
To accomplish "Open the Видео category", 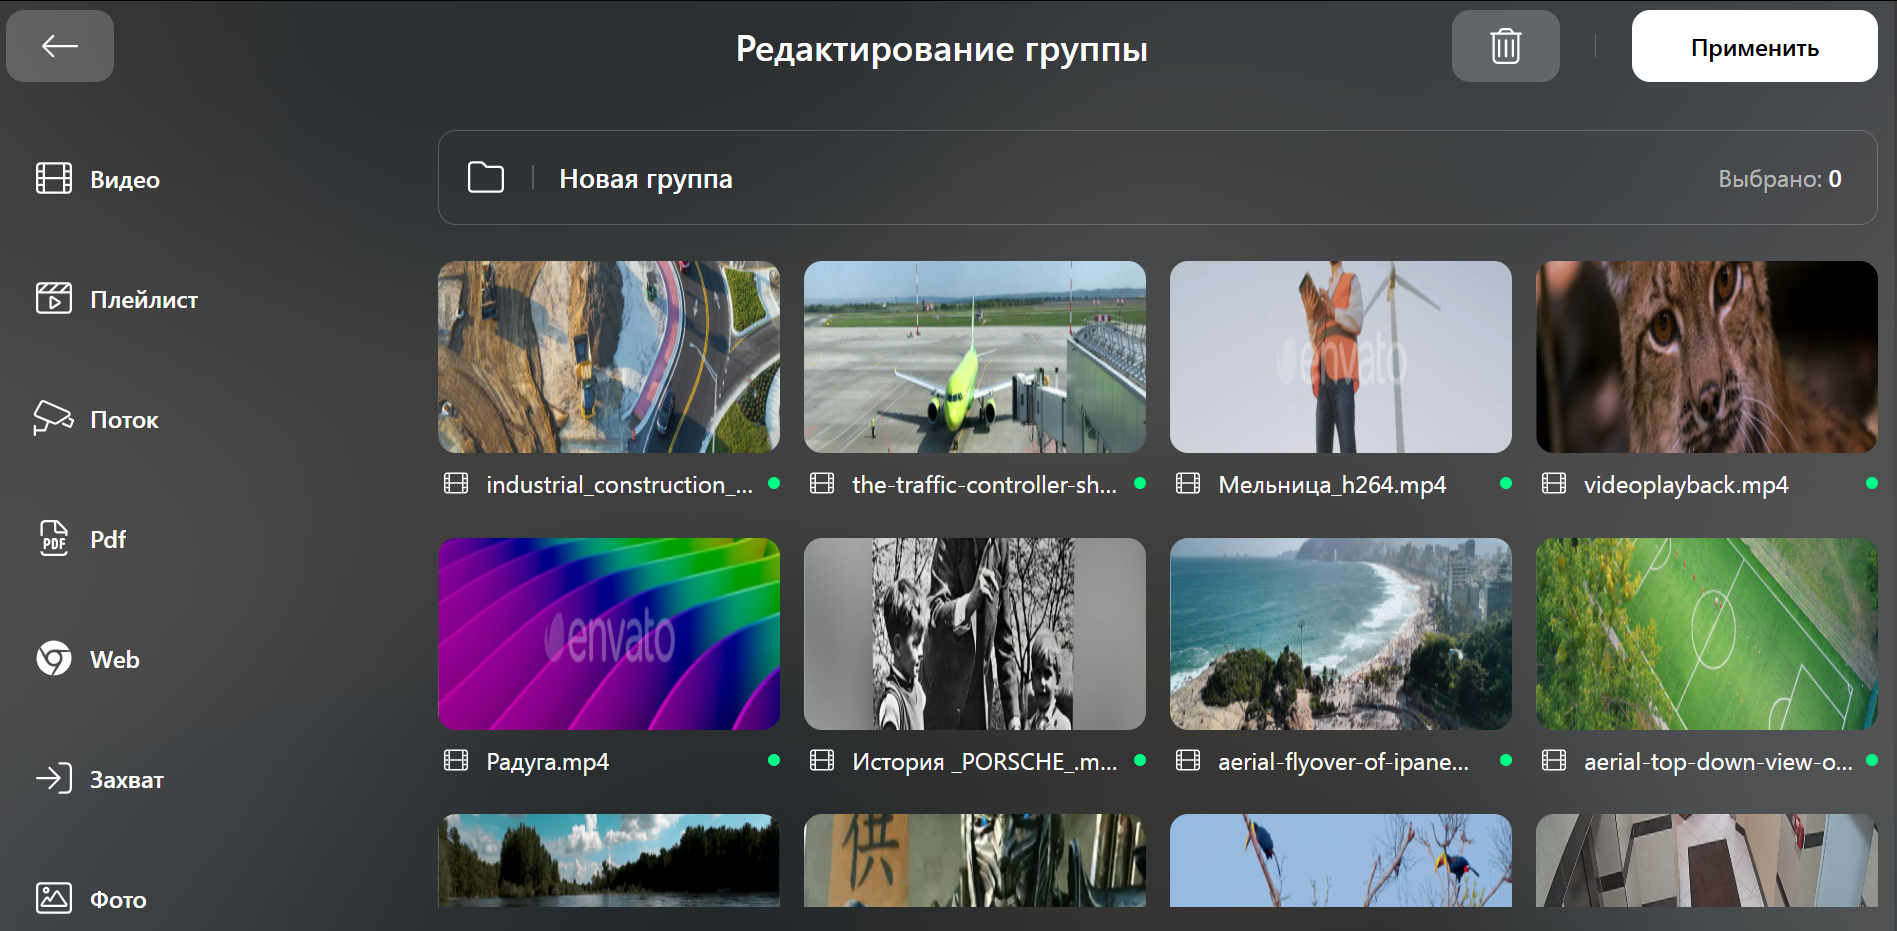I will coord(98,179).
